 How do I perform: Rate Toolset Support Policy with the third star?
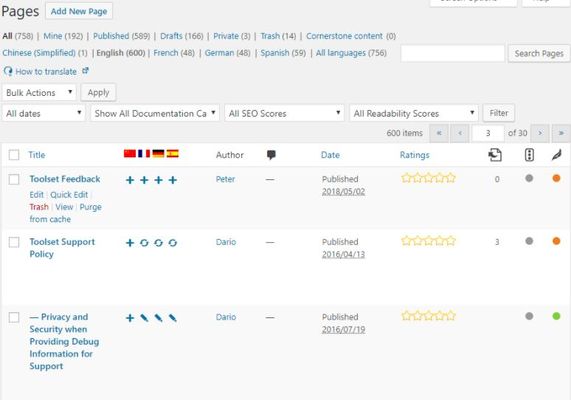(429, 241)
